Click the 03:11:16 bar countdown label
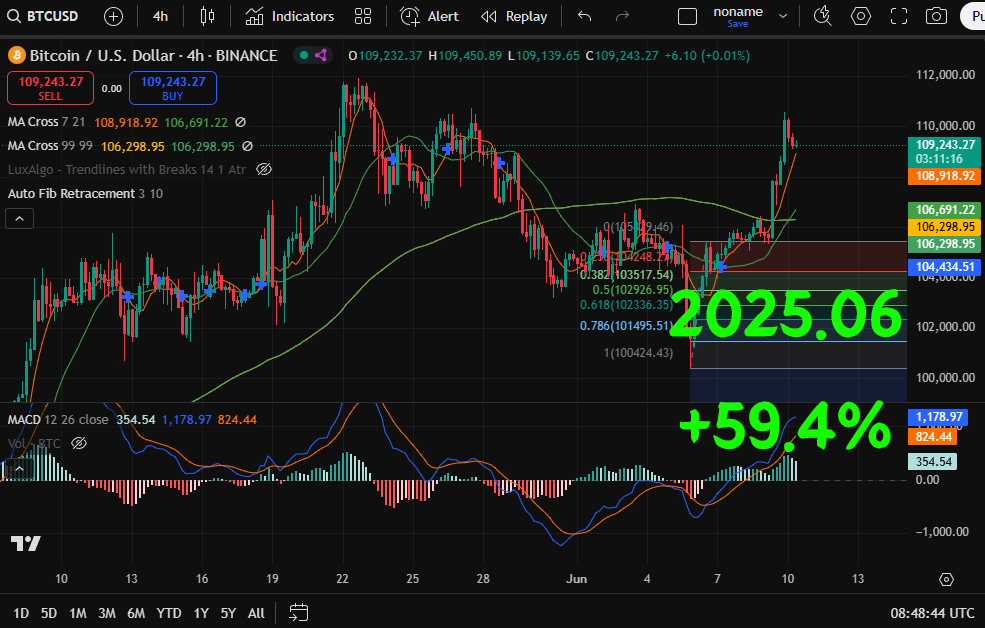 coord(939,159)
